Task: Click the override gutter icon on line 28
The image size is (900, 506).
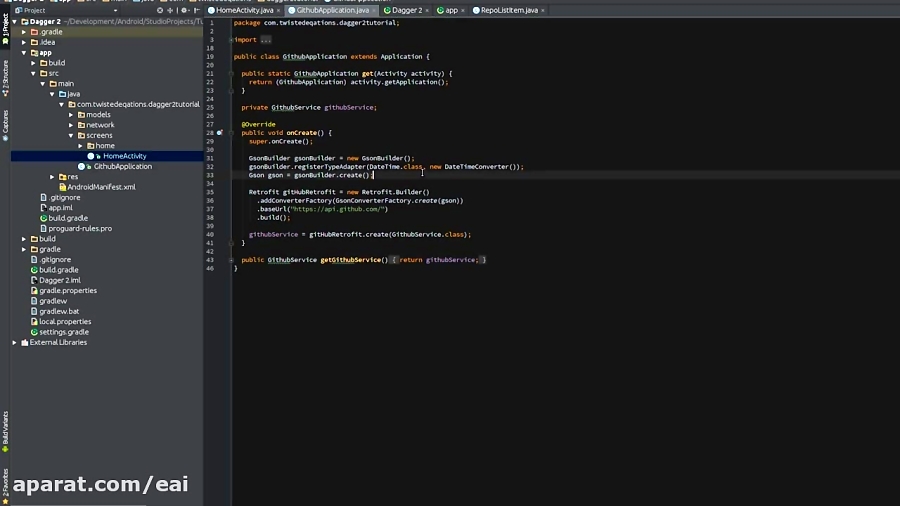Action: click(219, 133)
